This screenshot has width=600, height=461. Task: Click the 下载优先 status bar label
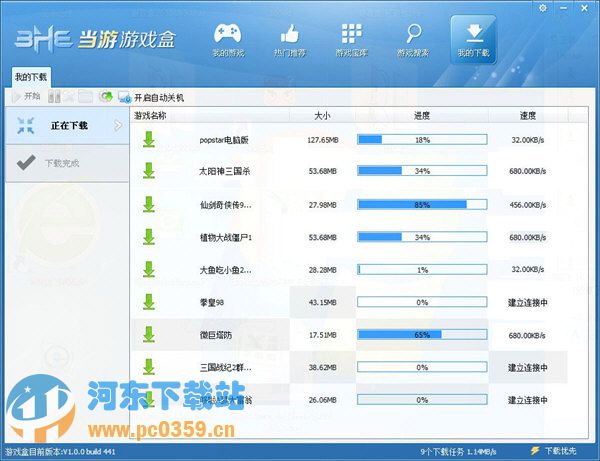[x=560, y=451]
